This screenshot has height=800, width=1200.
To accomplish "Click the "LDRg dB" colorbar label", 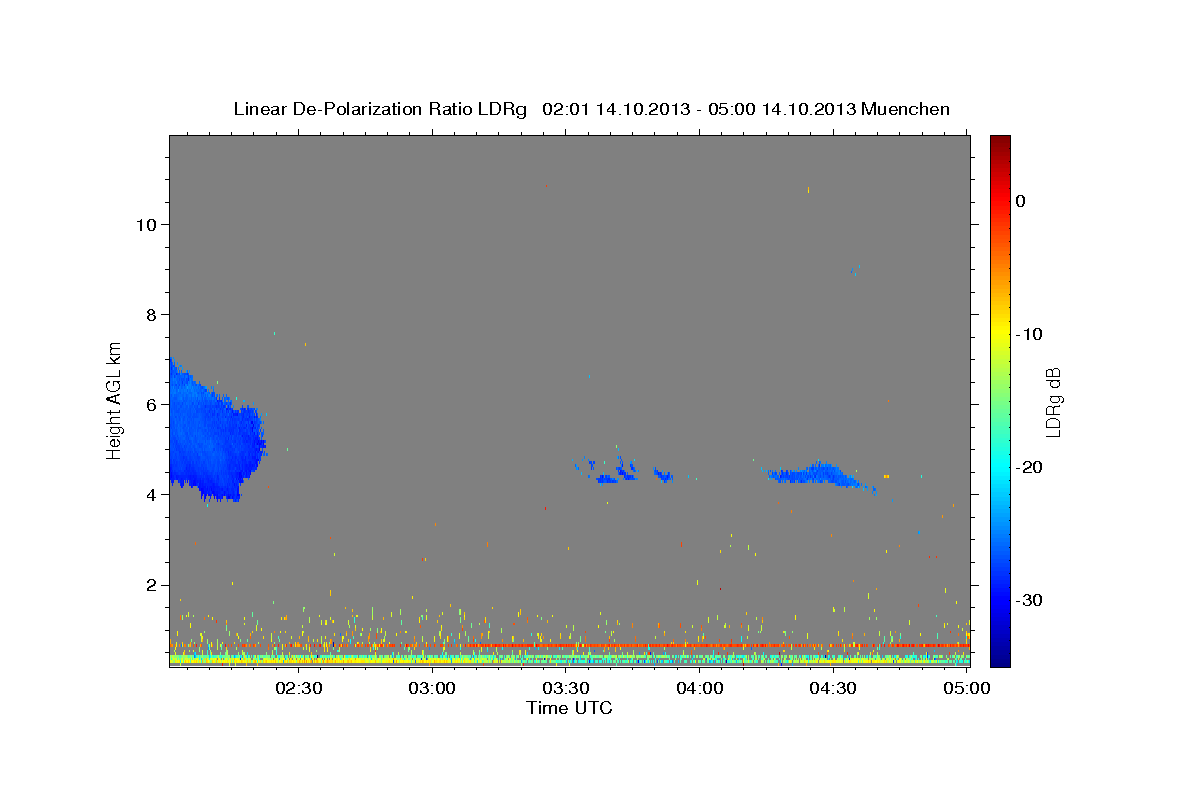I will pyautogui.click(x=1053, y=401).
